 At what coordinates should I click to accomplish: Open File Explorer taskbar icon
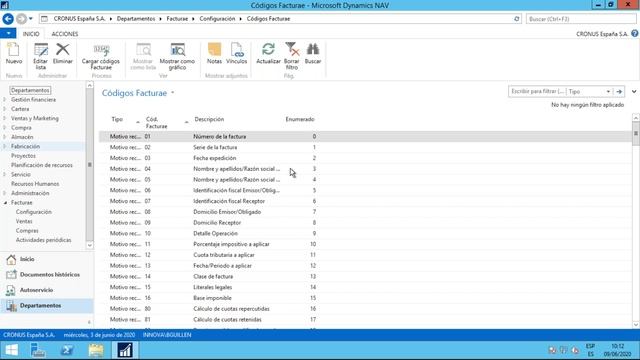96,350
